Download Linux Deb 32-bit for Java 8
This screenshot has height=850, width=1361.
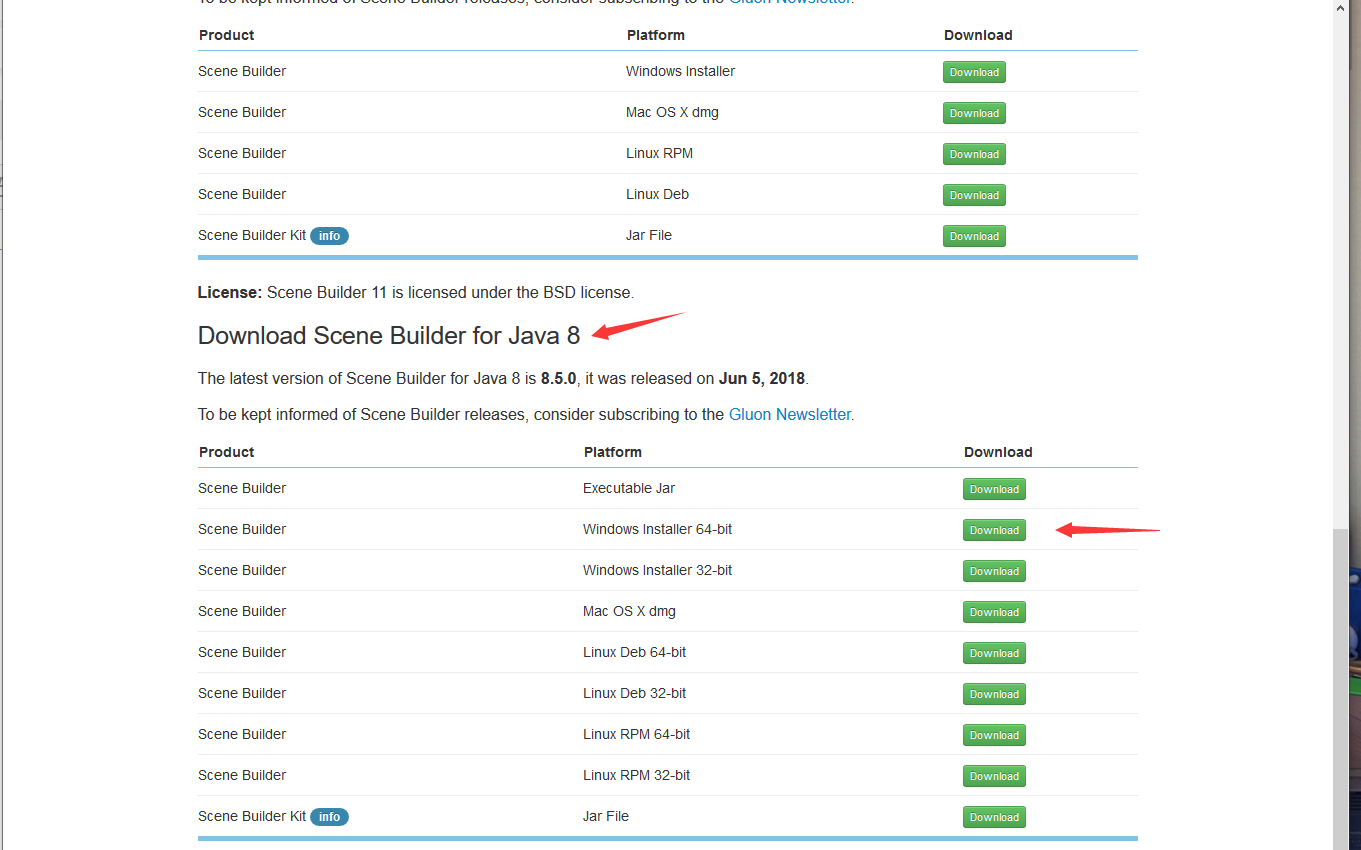pyautogui.click(x=993, y=693)
